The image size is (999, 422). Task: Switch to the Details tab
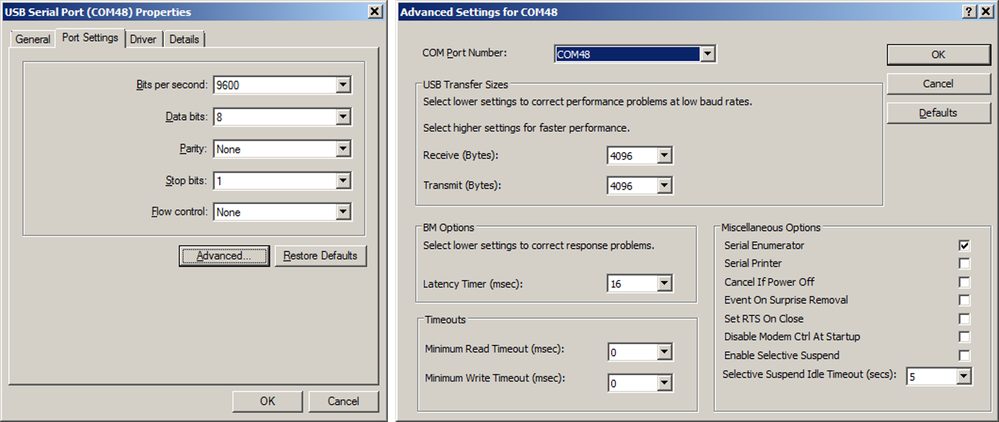click(x=183, y=40)
